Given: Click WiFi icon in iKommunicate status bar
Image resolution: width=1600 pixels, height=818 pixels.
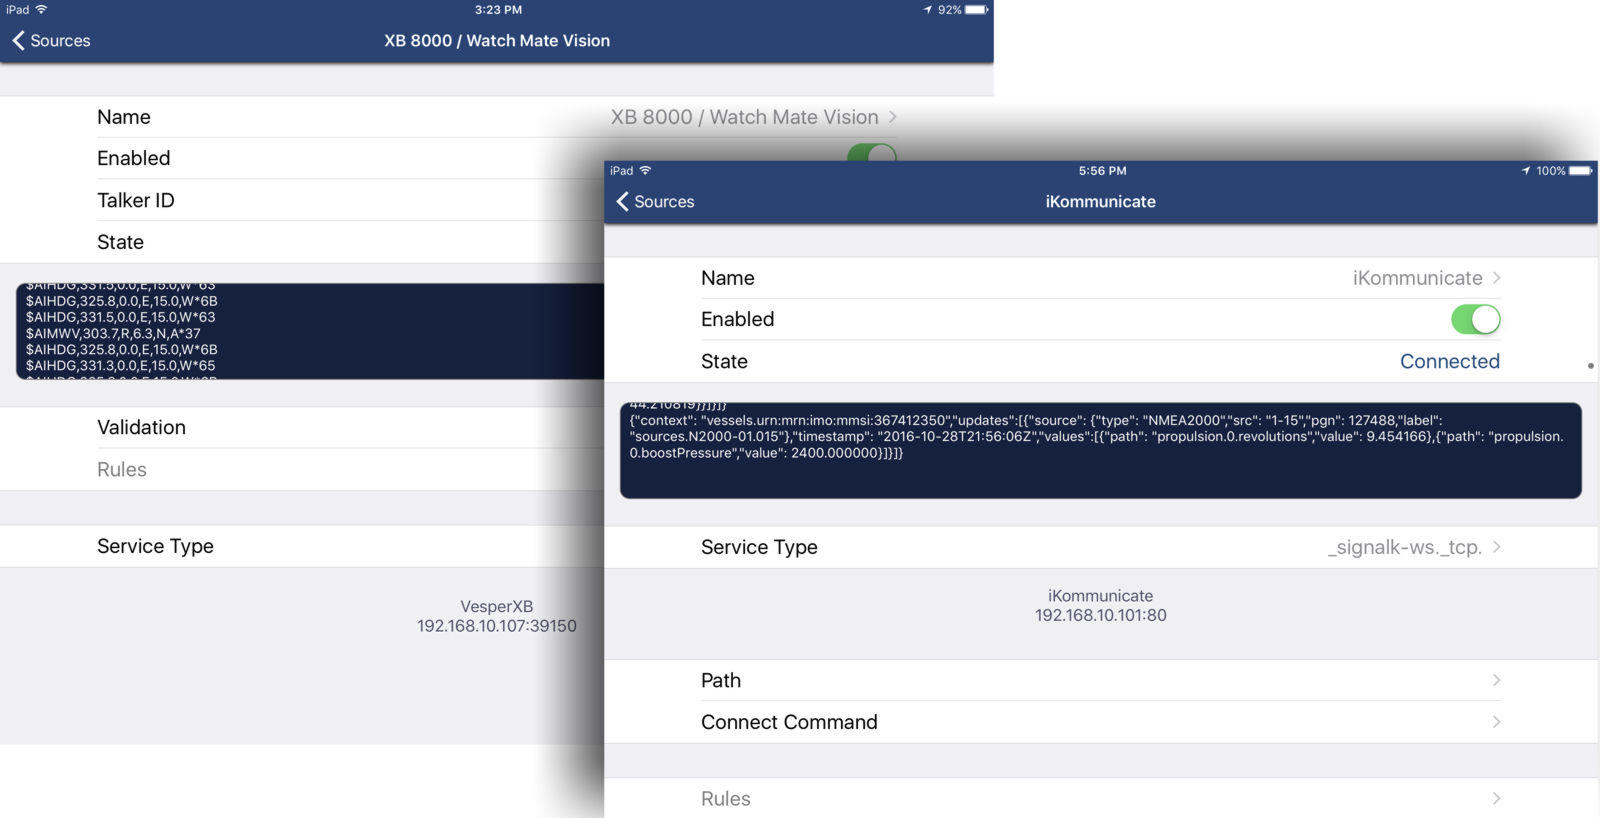Looking at the screenshot, I should click(645, 171).
